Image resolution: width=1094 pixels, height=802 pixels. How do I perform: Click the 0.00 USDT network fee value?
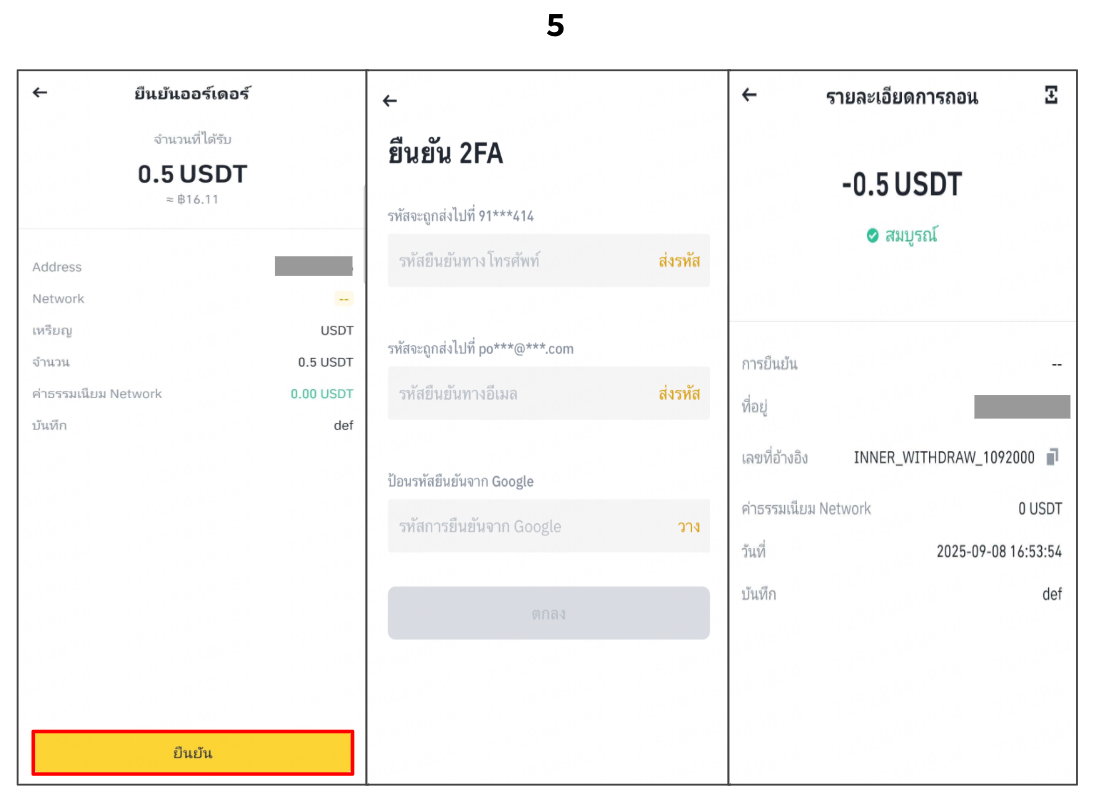321,394
